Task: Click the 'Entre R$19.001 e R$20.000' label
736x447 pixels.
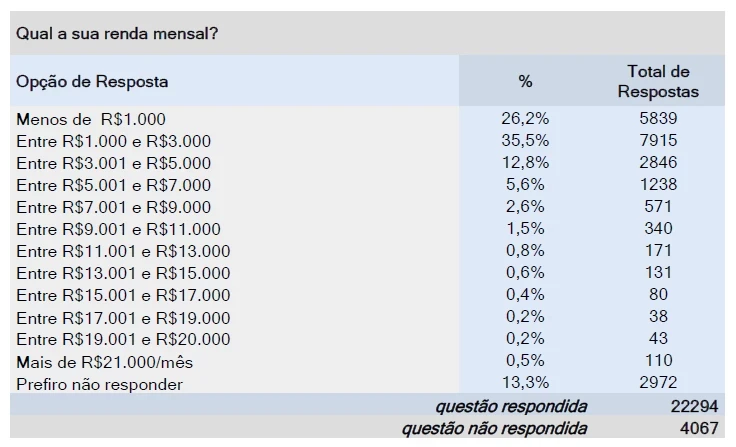Action: point(123,339)
